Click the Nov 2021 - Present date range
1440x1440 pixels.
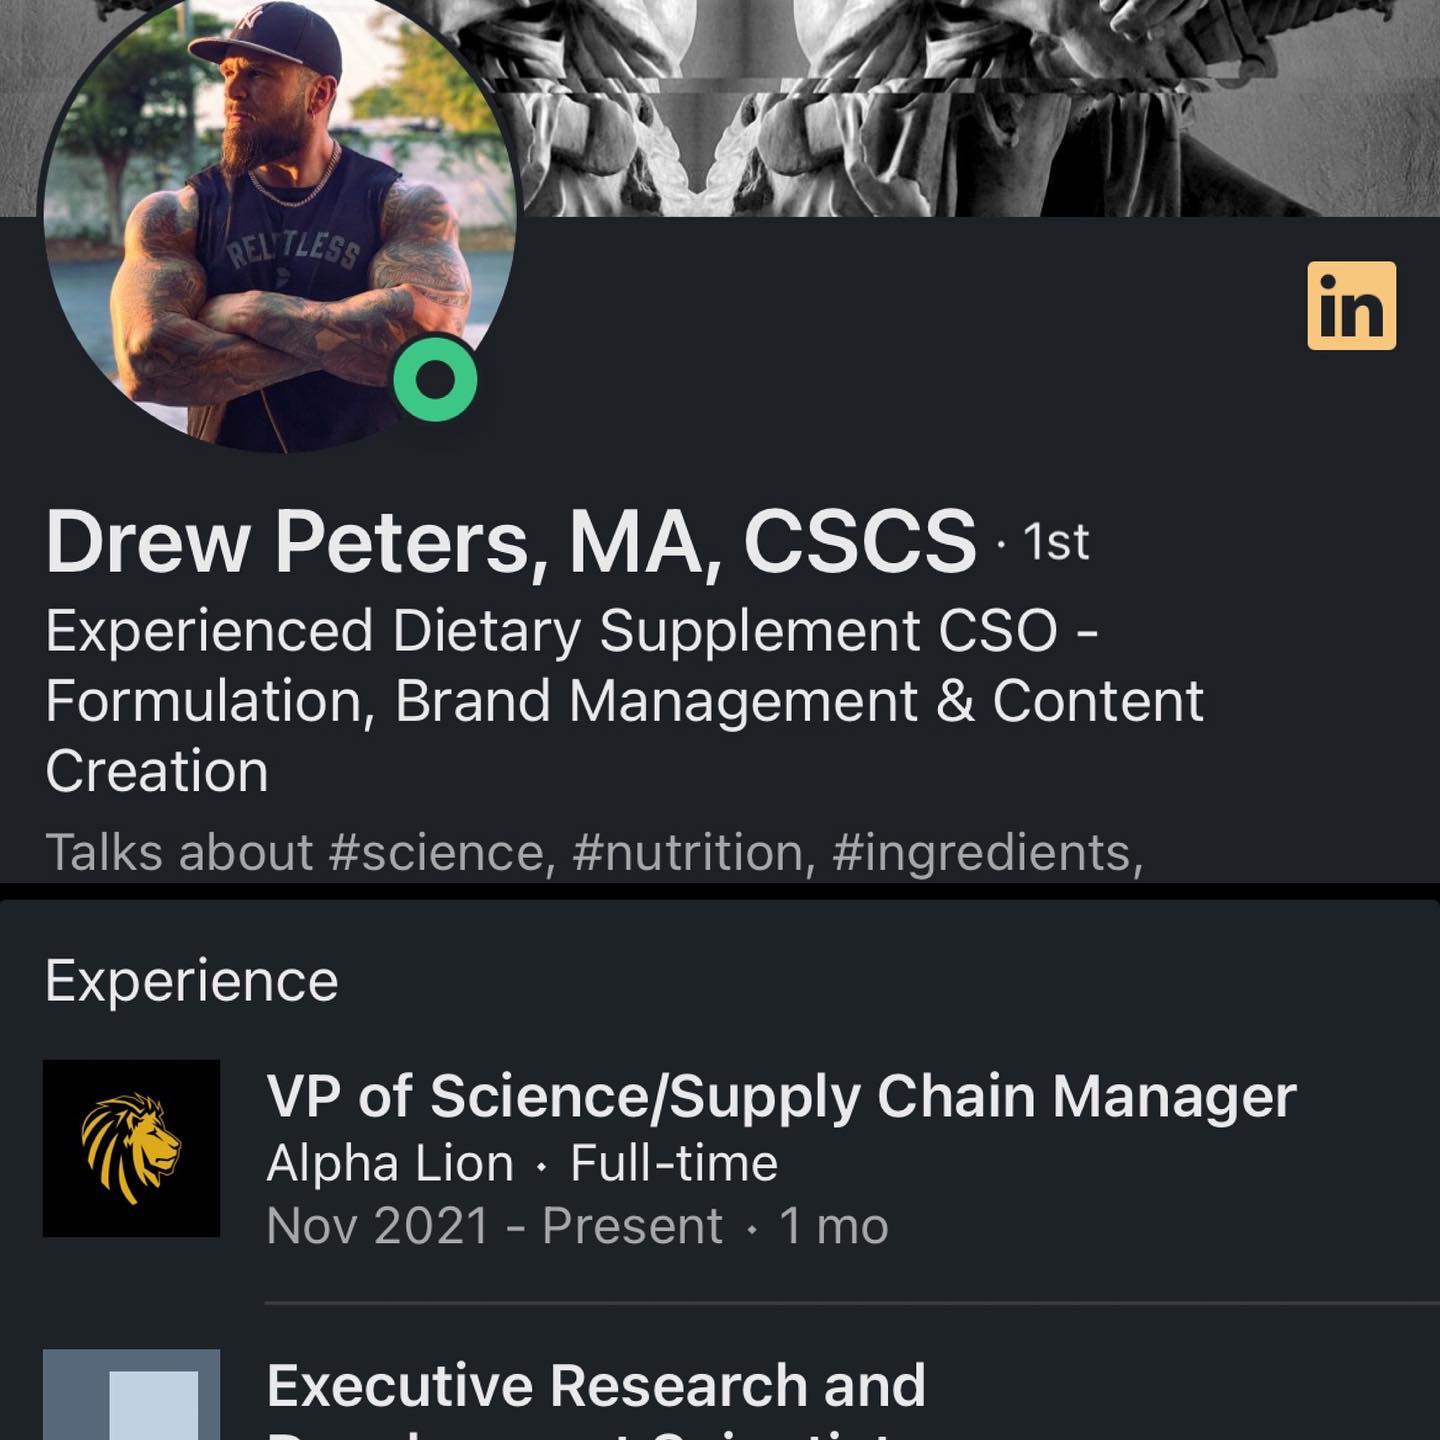[494, 1227]
